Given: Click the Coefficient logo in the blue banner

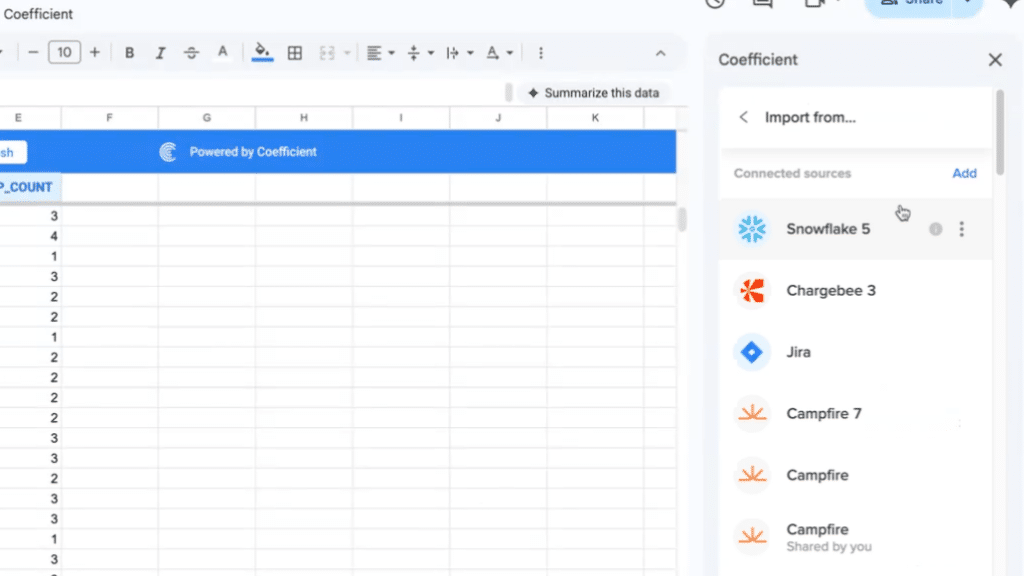Looking at the screenshot, I should (168, 152).
